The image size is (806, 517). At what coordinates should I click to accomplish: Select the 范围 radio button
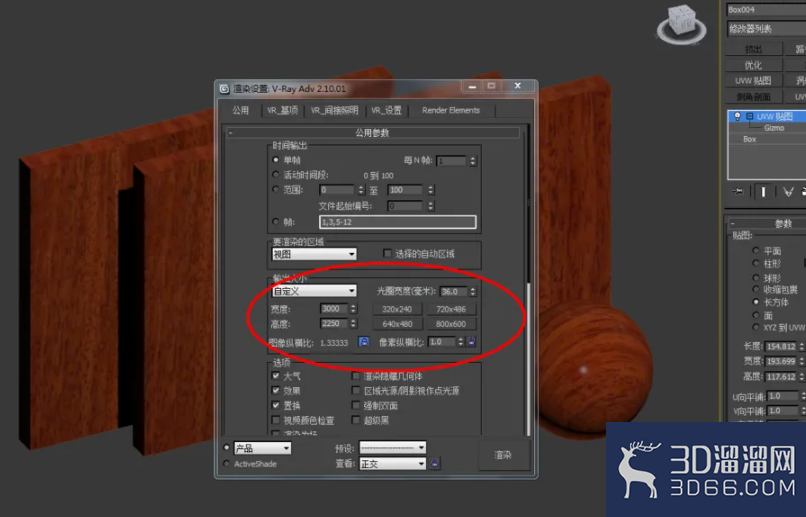[276, 190]
